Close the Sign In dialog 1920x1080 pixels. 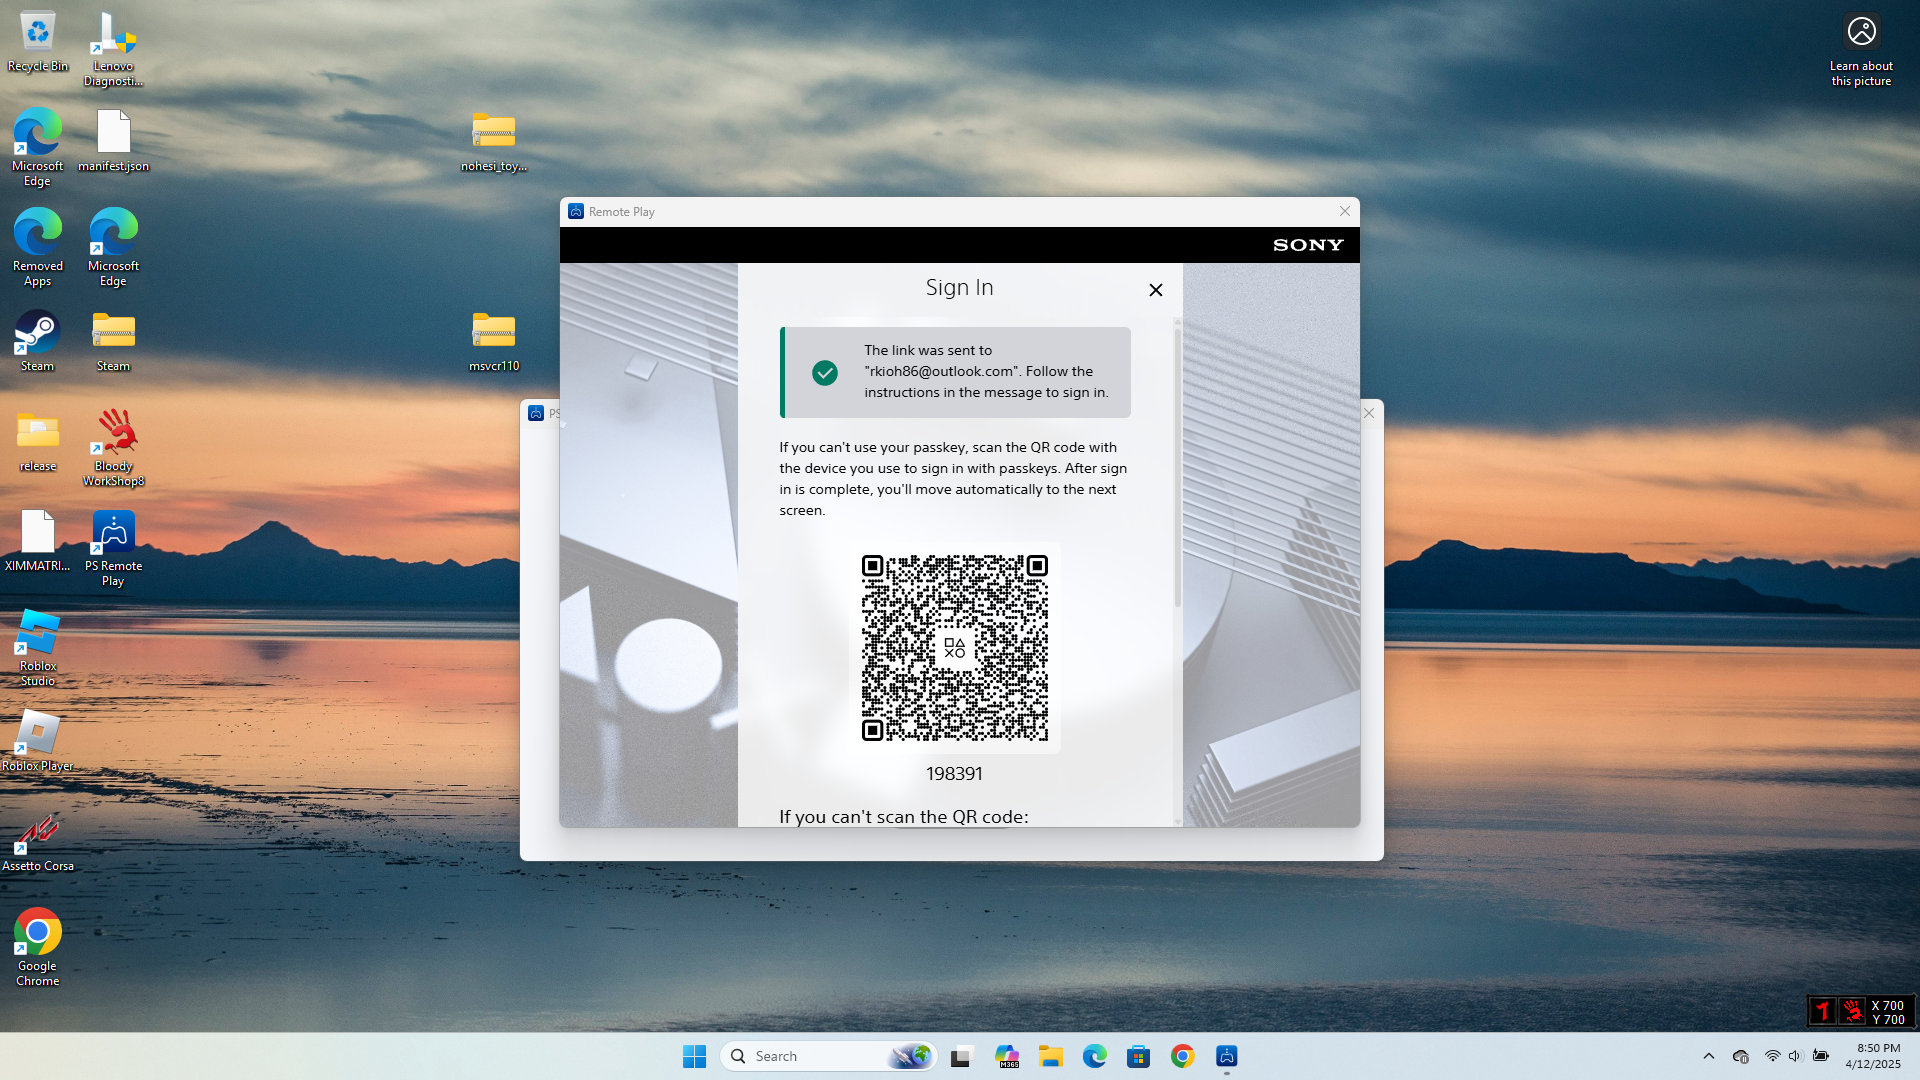point(1155,290)
